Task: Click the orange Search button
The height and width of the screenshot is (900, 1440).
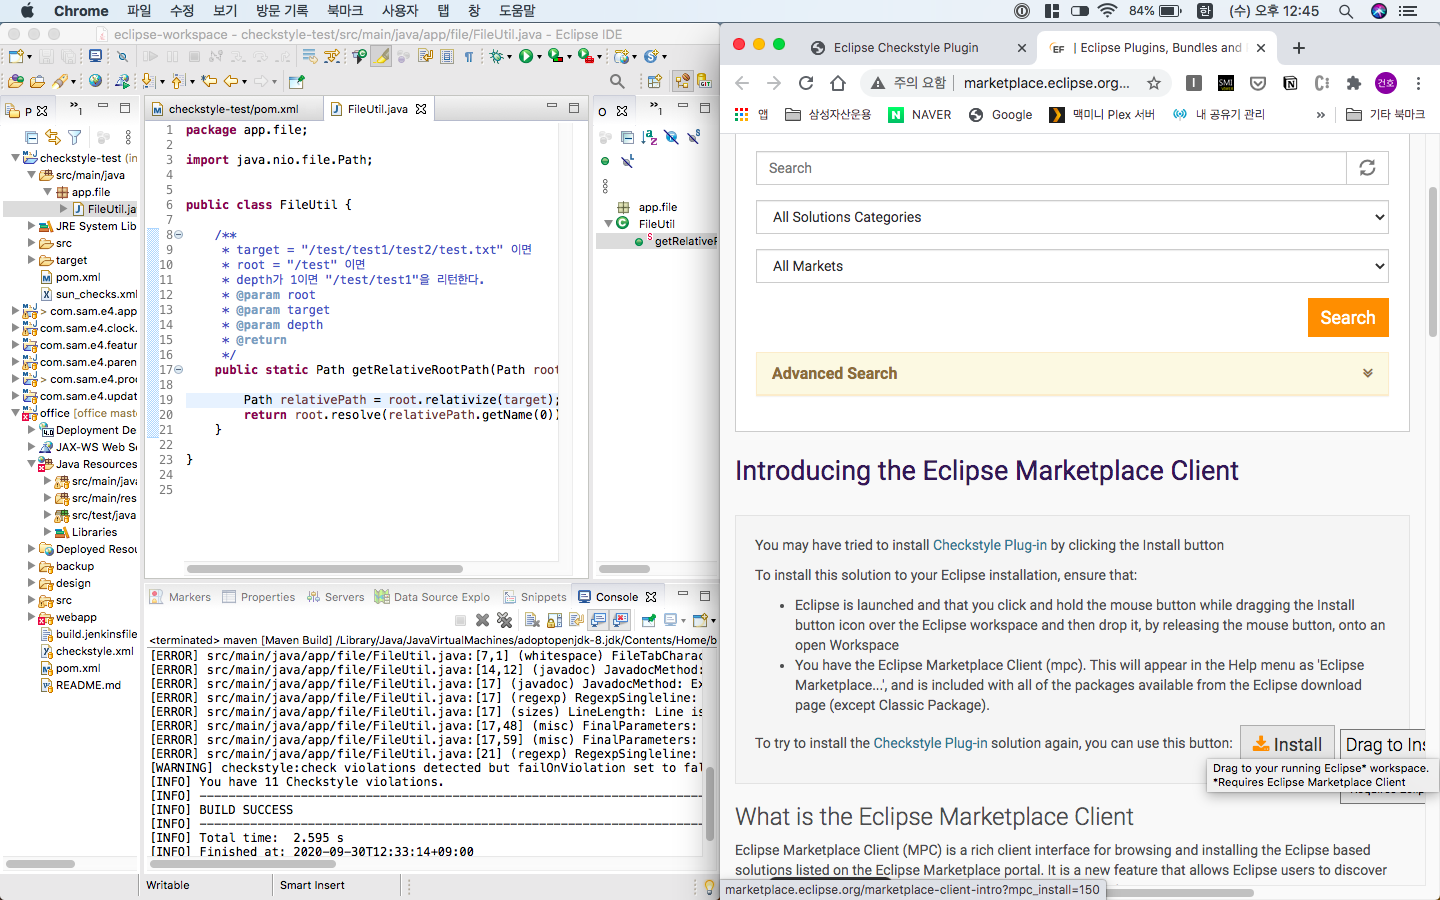Action: tap(1348, 318)
